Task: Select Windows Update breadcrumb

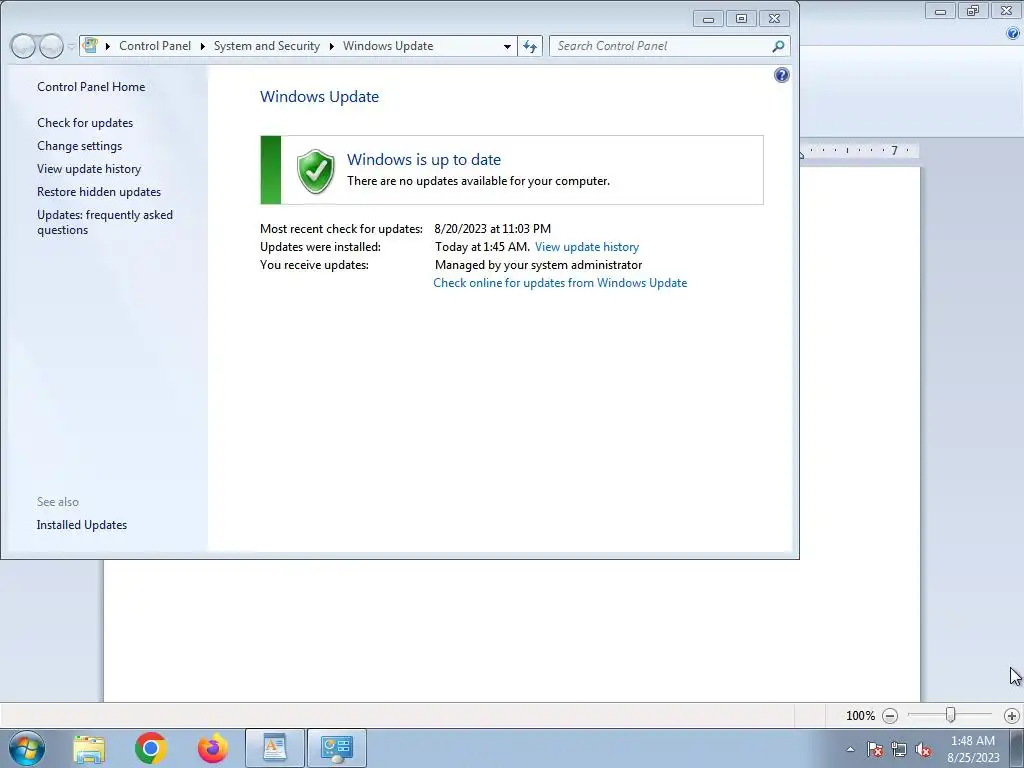Action: (x=388, y=46)
